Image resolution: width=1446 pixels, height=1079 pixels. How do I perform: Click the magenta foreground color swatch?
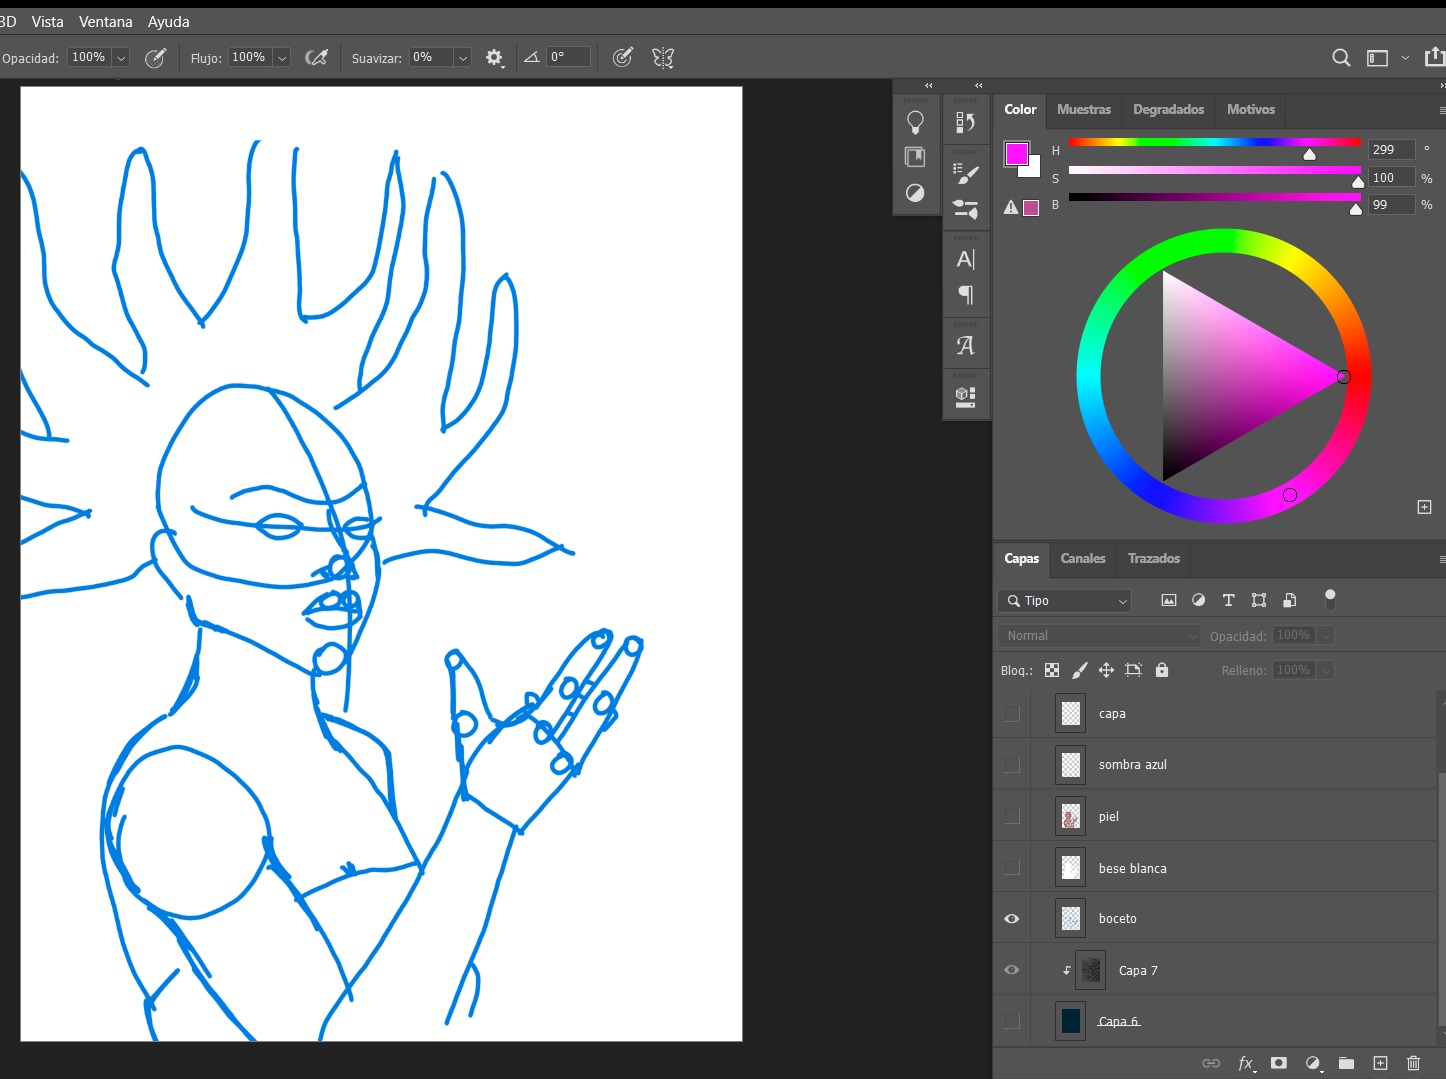(1016, 153)
